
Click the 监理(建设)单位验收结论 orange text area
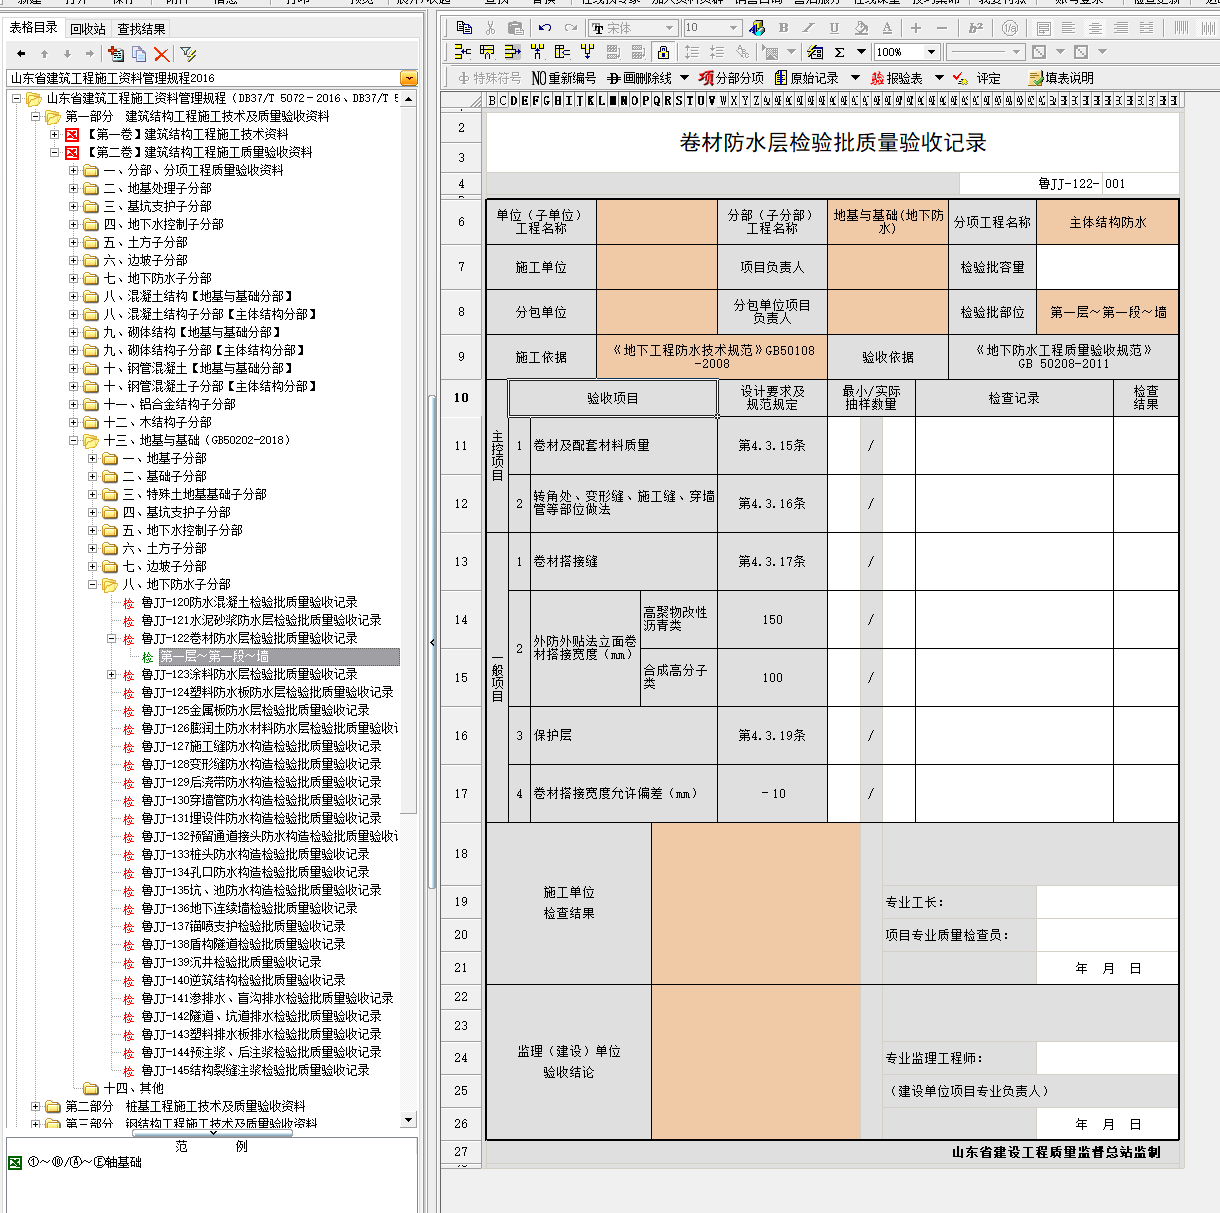[756, 1062]
